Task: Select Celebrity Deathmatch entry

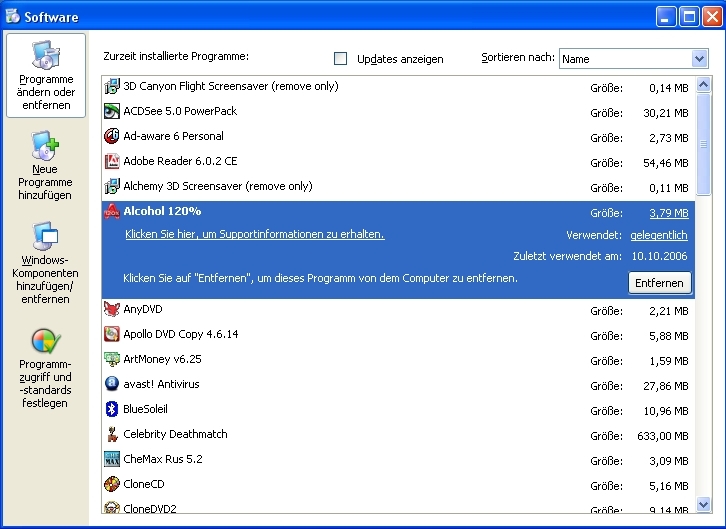Action: click(398, 435)
